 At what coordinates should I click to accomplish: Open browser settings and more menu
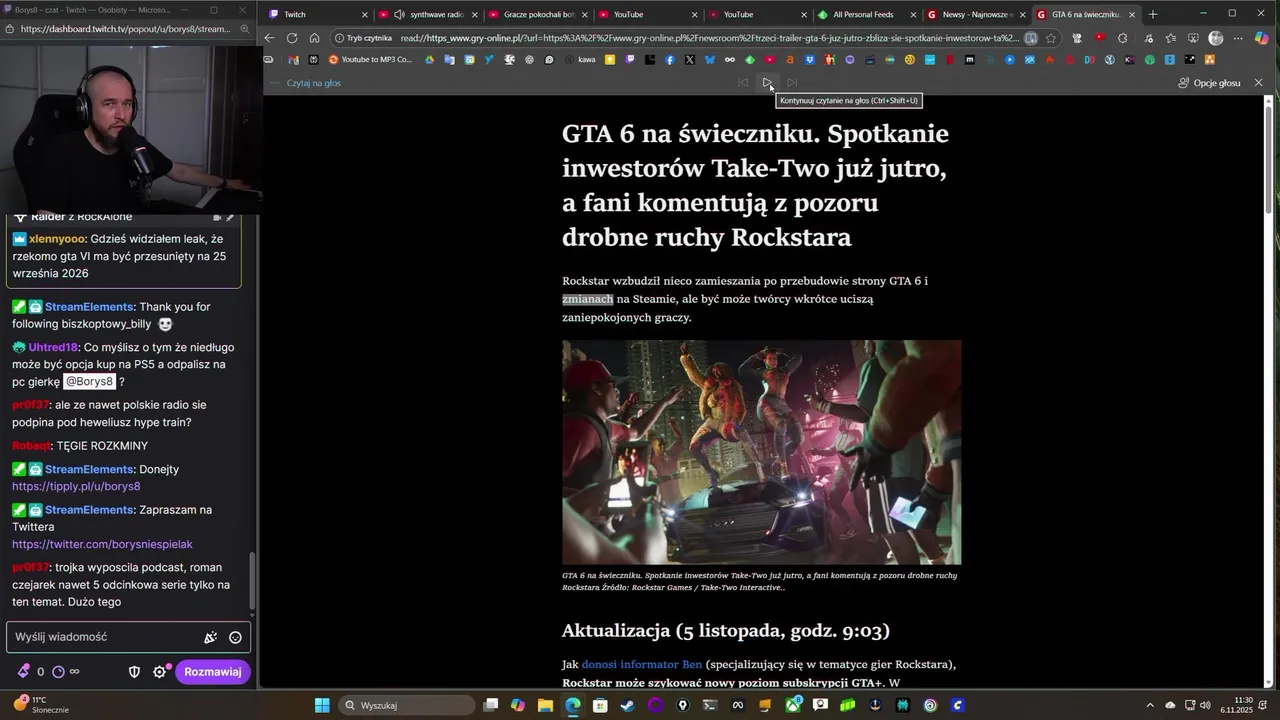(1238, 38)
